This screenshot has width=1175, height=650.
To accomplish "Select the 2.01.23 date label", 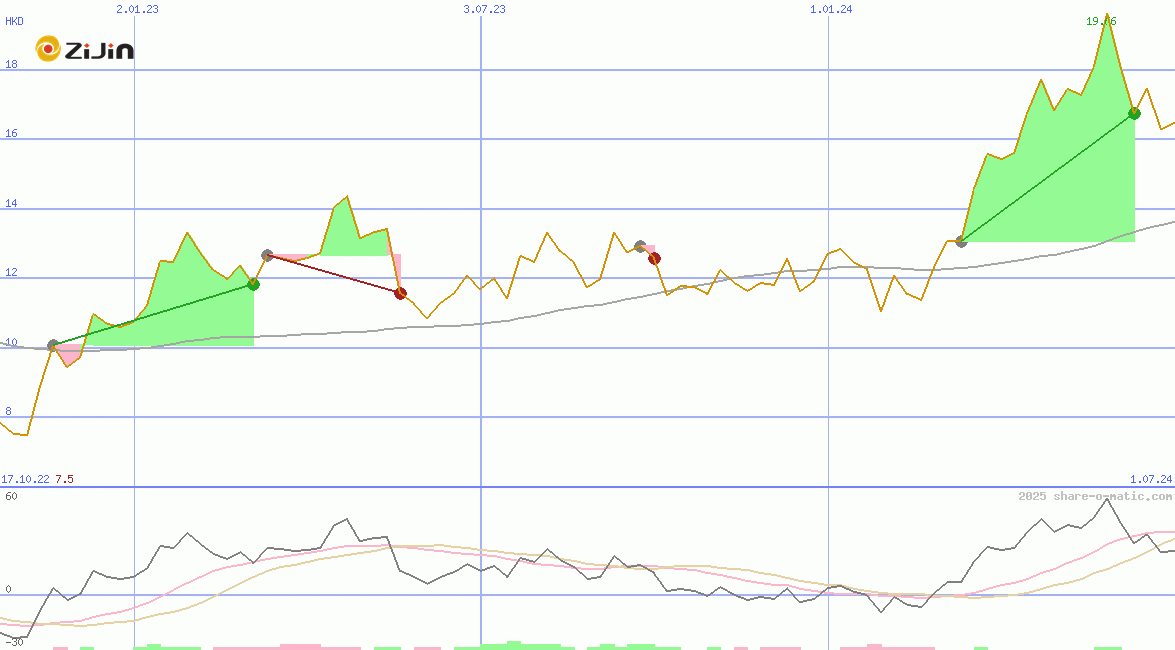I will click(137, 9).
